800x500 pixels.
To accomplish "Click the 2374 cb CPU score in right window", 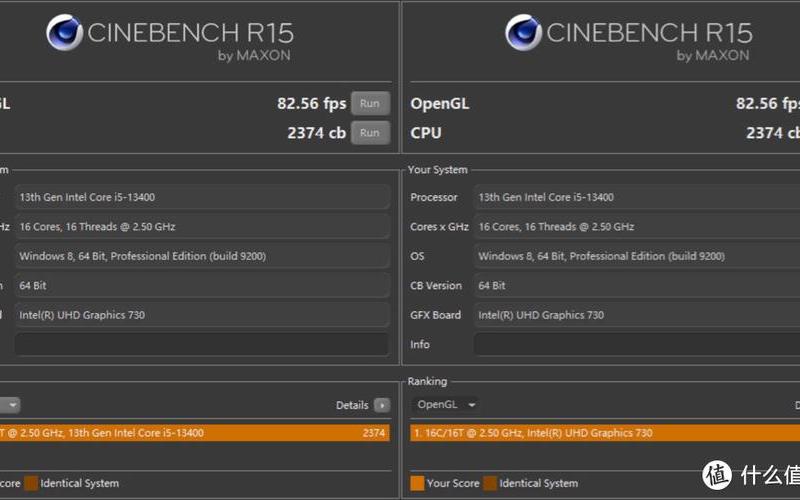I will tap(773, 133).
